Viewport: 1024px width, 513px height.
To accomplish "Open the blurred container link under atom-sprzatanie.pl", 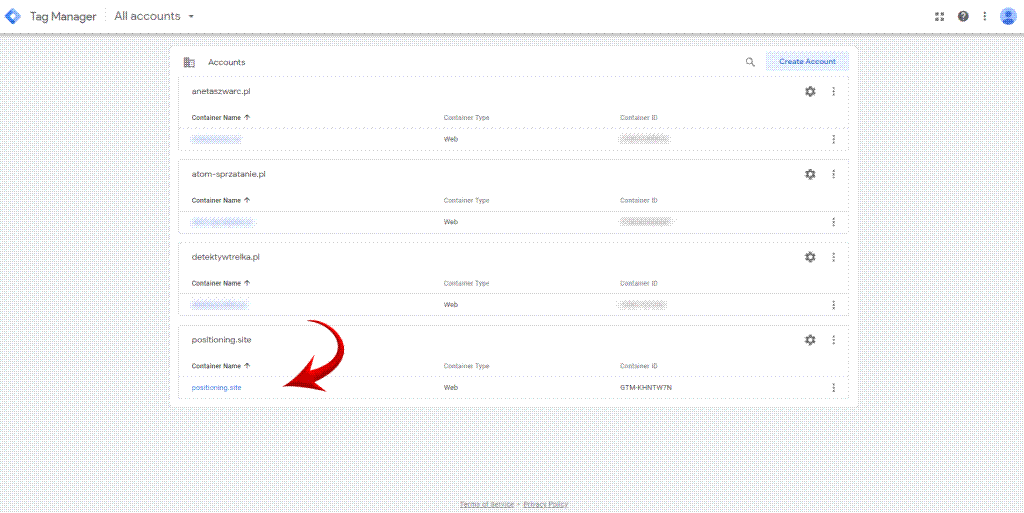I will click(x=223, y=222).
